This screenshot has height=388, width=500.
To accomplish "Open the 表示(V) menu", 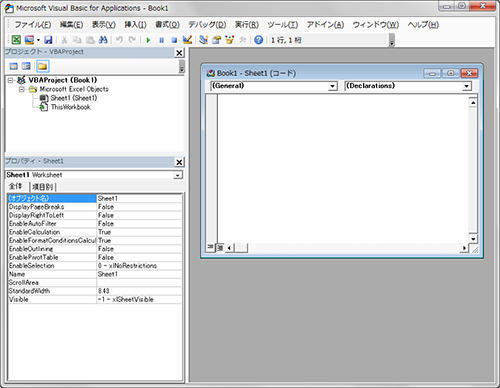I will (x=104, y=25).
